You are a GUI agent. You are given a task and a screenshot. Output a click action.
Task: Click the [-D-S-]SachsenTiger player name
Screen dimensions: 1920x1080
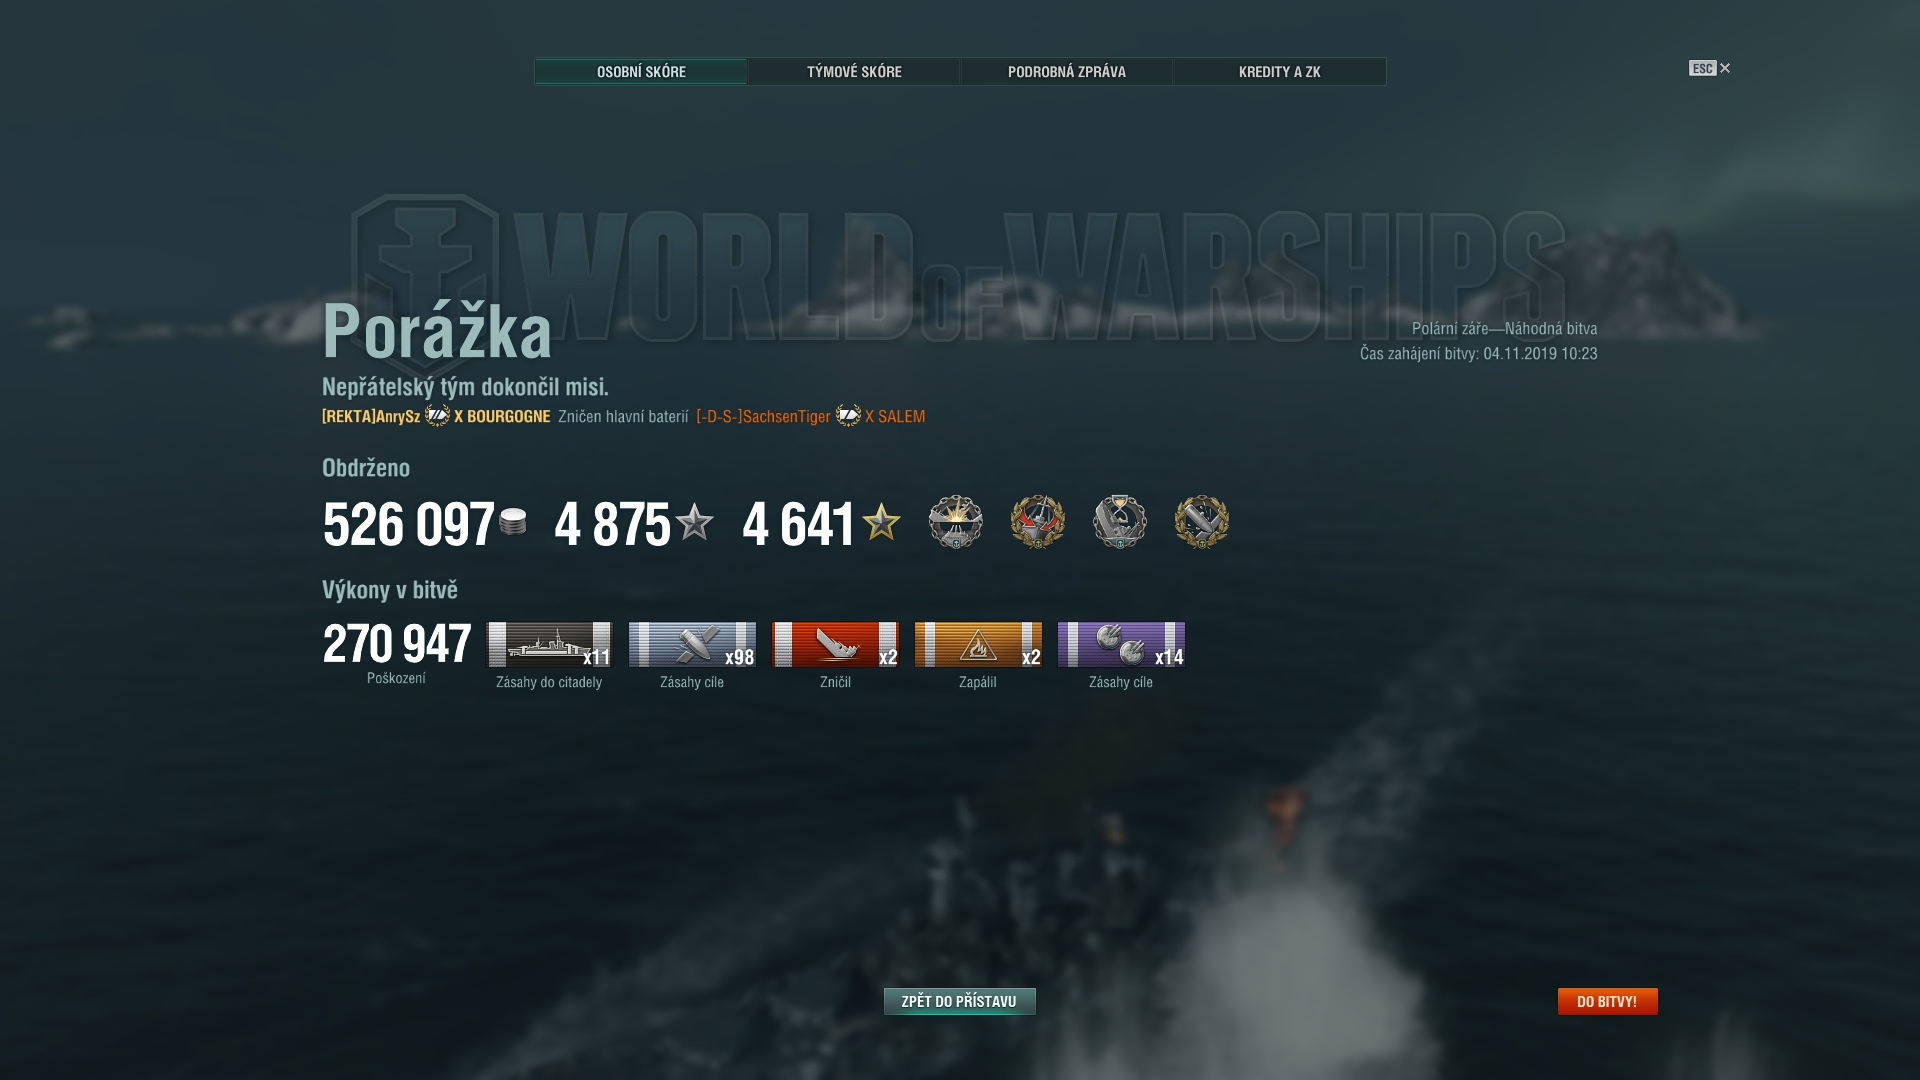763,417
